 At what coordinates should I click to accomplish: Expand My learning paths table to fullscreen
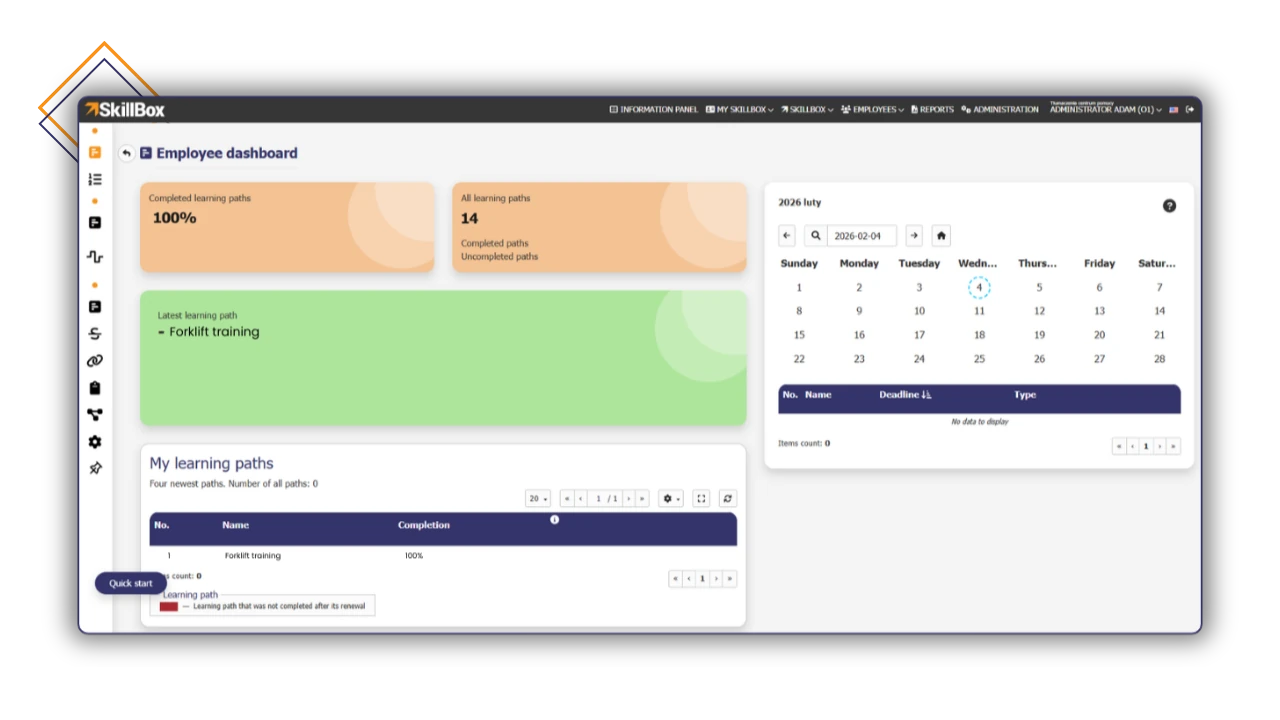(701, 498)
